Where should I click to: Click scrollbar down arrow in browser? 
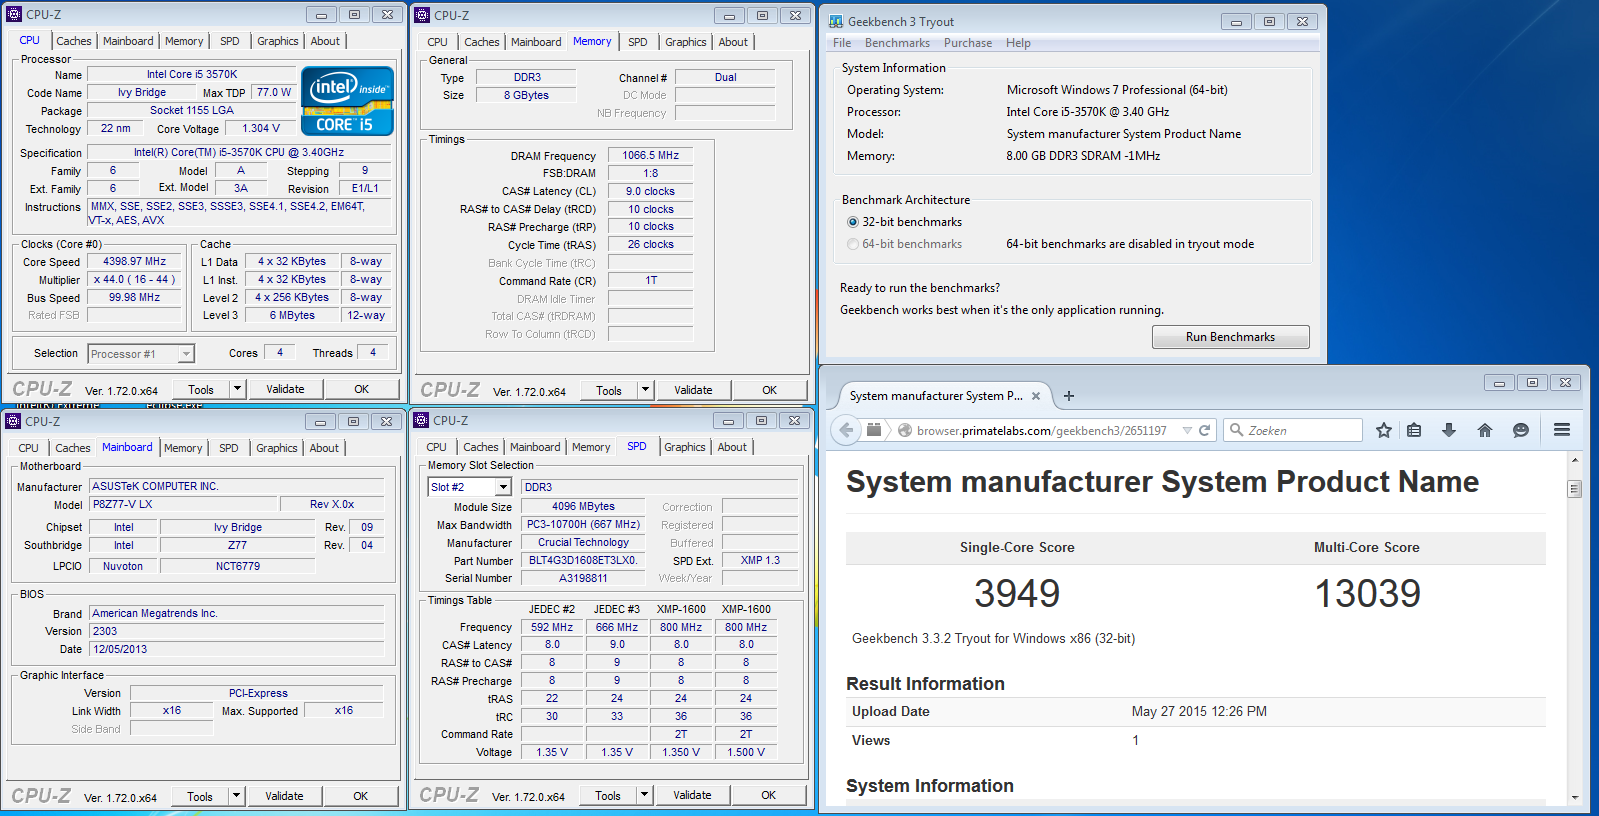coord(1575,798)
